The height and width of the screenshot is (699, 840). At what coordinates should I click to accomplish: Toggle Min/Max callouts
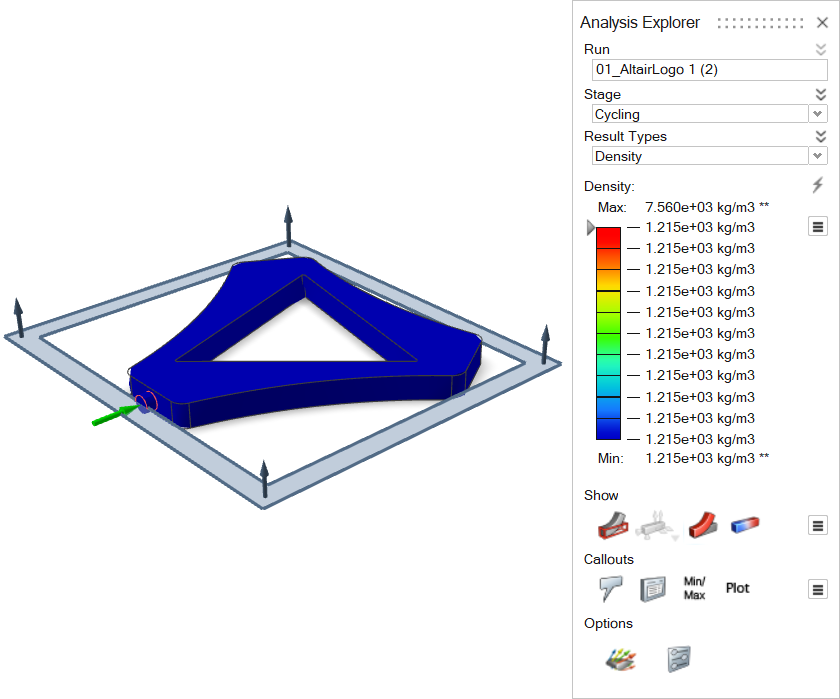(694, 588)
